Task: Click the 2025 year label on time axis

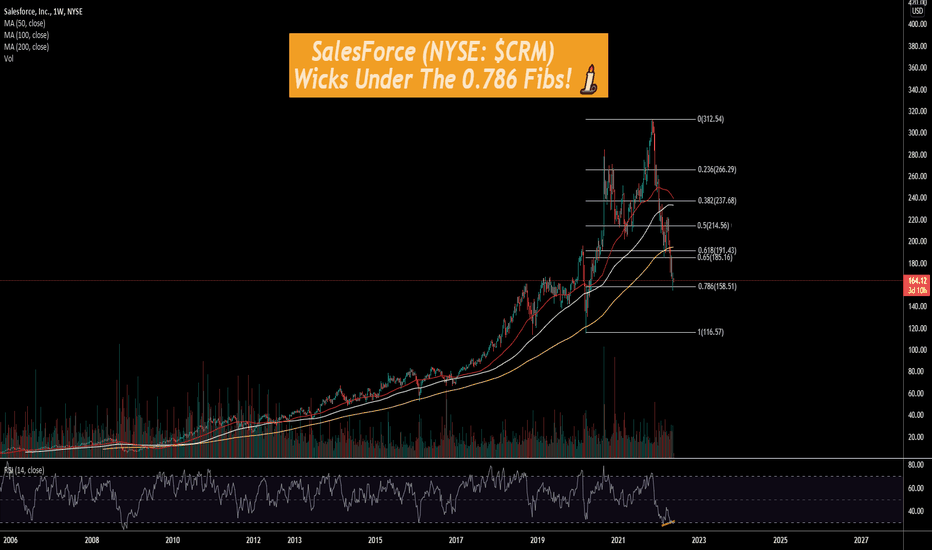Action: click(780, 540)
